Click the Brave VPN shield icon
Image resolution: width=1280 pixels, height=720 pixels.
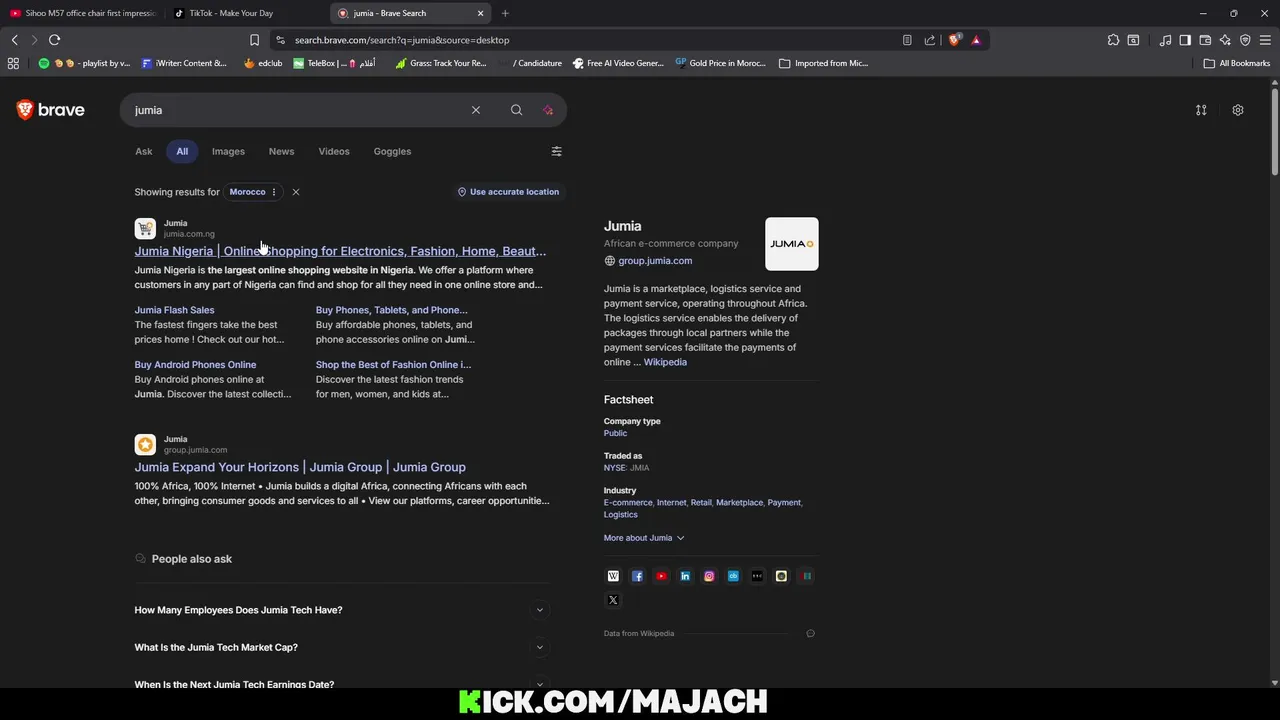1245,40
